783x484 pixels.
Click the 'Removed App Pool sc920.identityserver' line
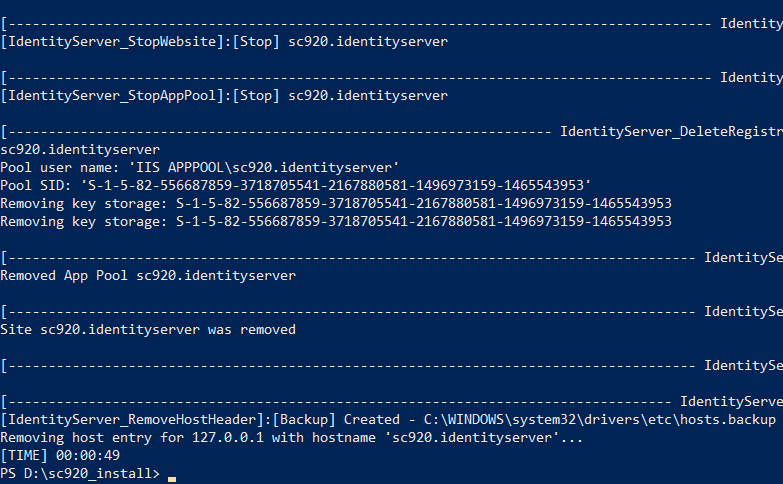point(148,275)
